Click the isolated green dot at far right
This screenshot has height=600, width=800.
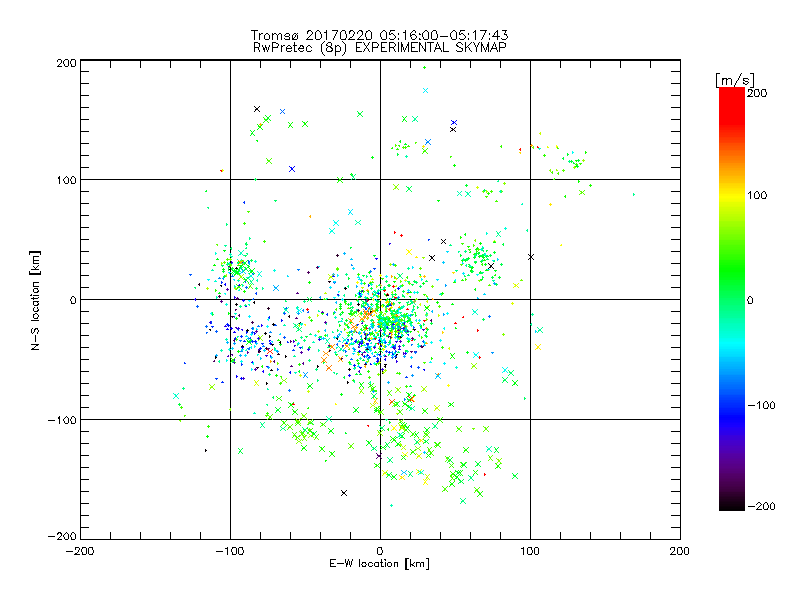coord(634,194)
